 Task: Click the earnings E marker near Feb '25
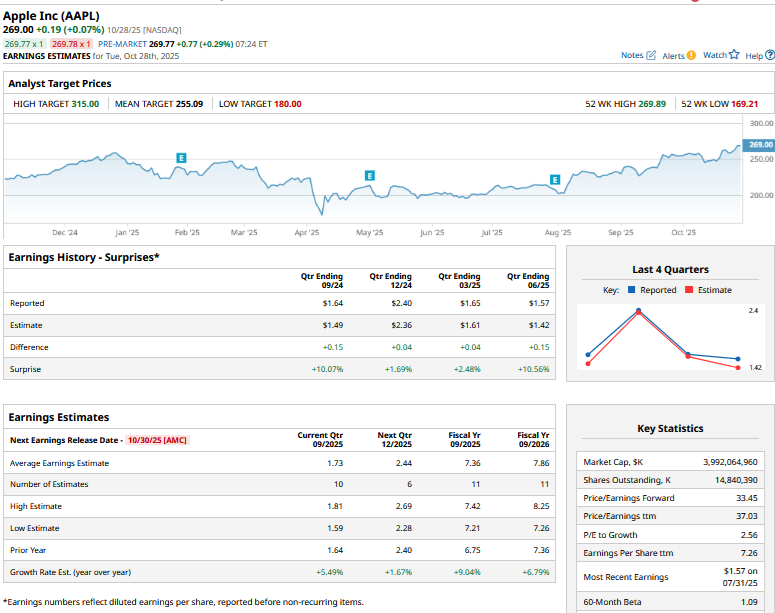click(x=181, y=158)
